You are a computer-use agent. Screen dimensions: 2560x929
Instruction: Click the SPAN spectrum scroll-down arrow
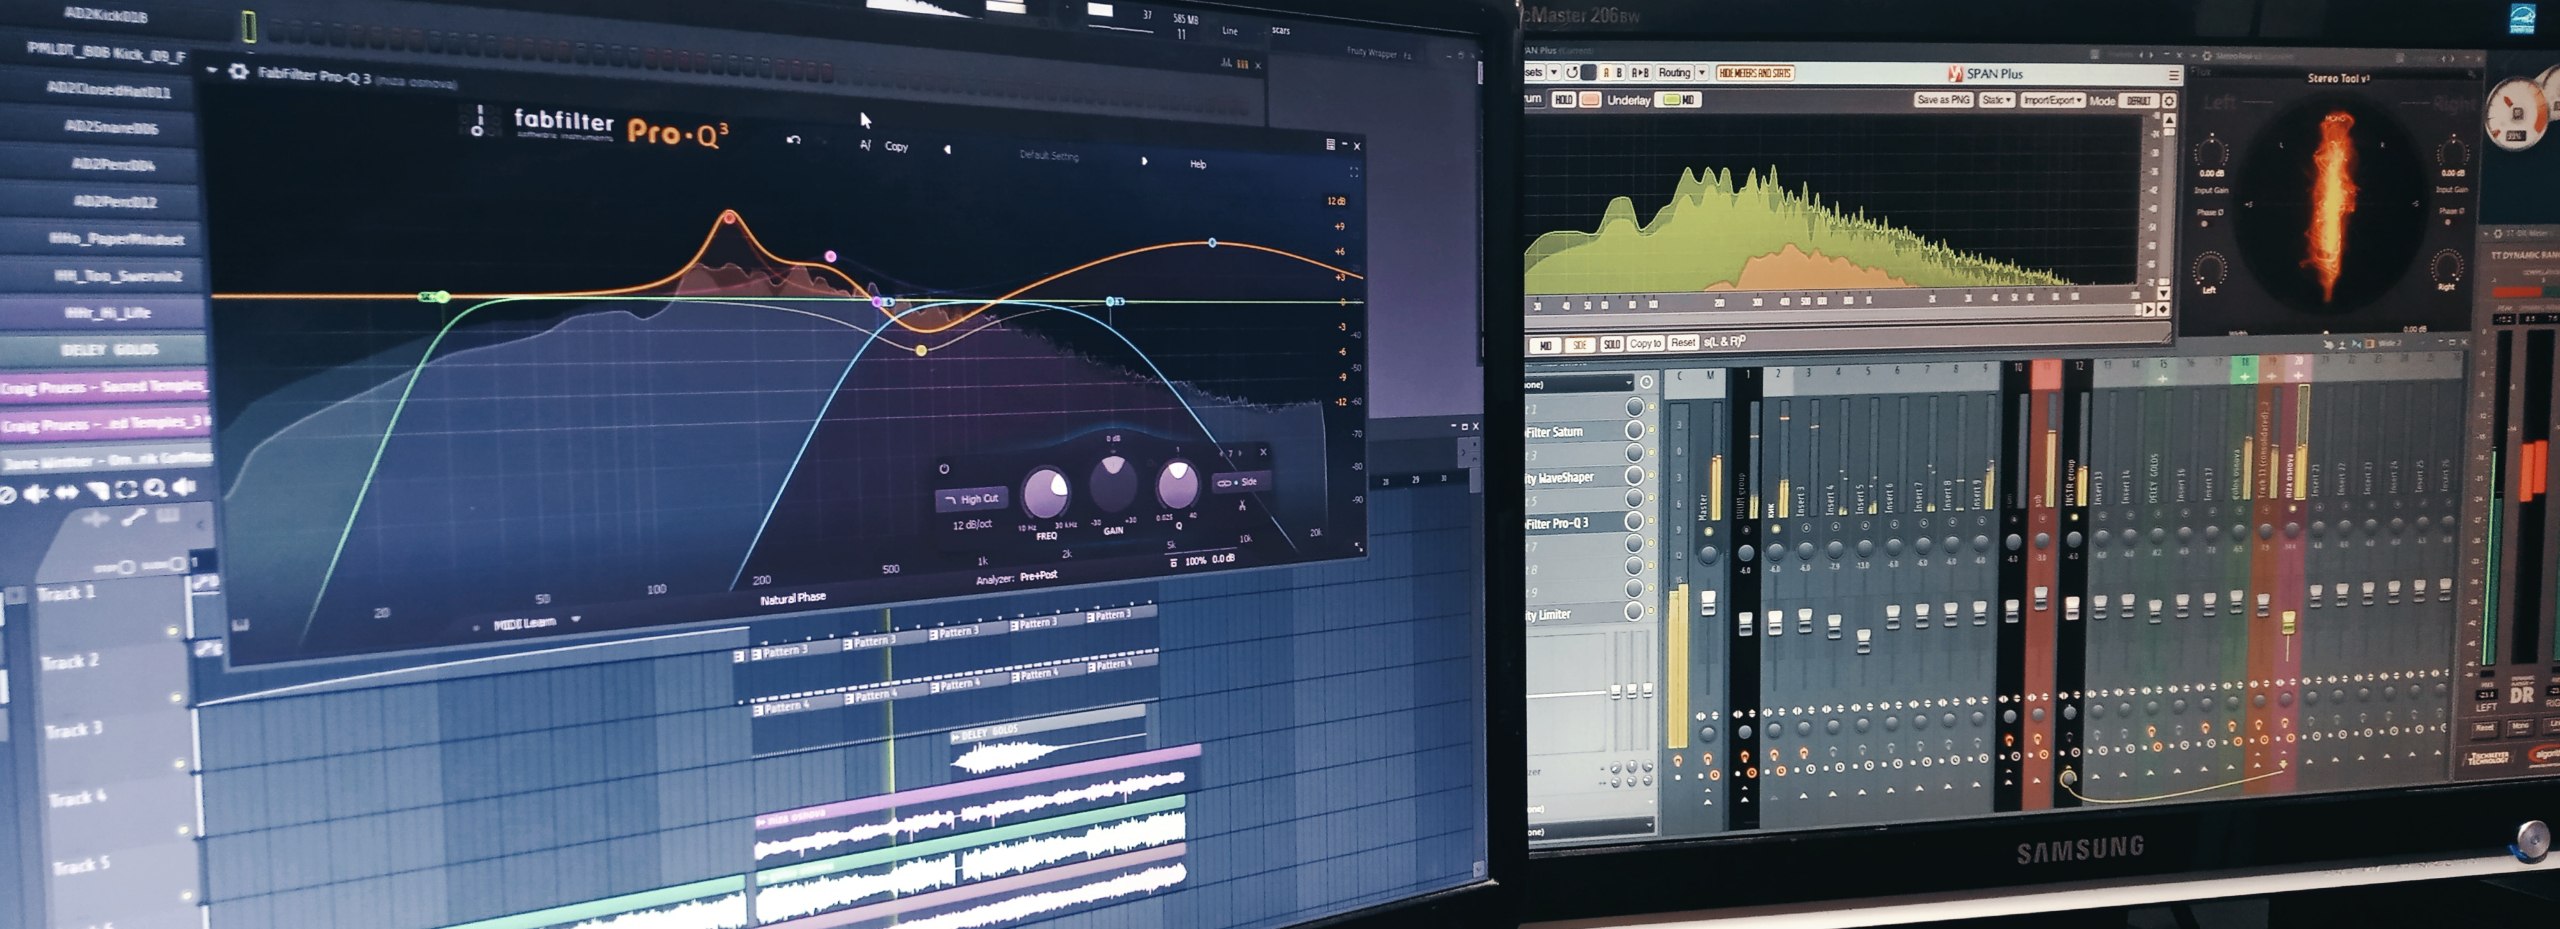click(x=2165, y=293)
